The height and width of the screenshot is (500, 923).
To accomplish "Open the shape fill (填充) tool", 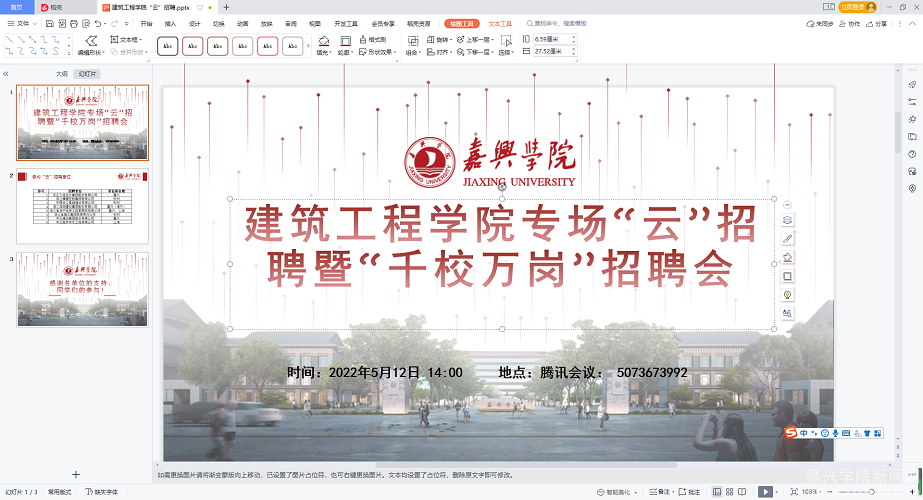I will coord(323,46).
